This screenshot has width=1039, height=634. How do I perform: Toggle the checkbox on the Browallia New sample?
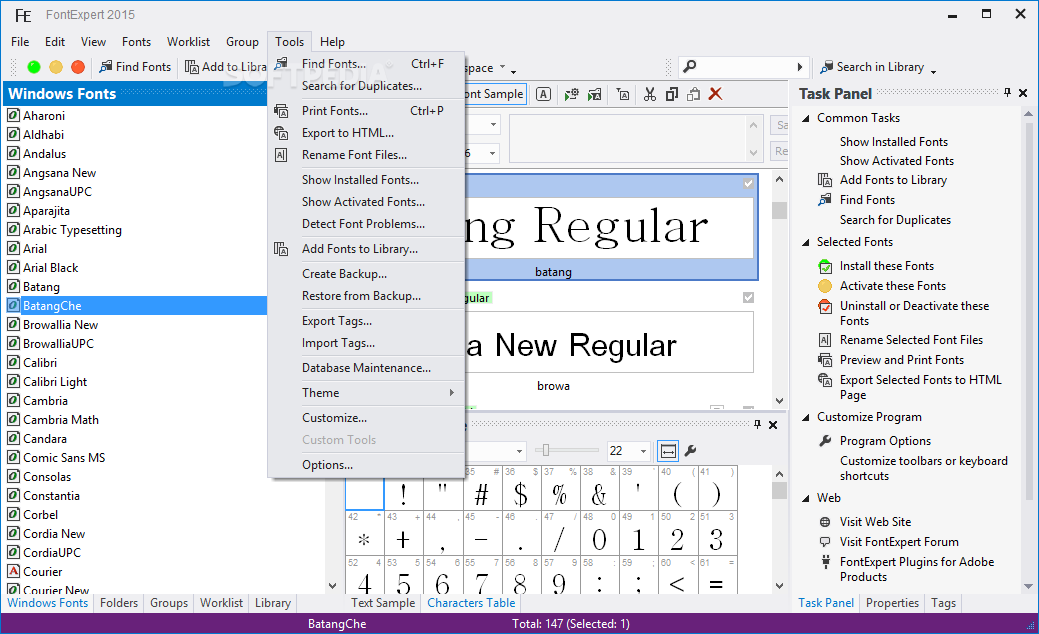[748, 297]
